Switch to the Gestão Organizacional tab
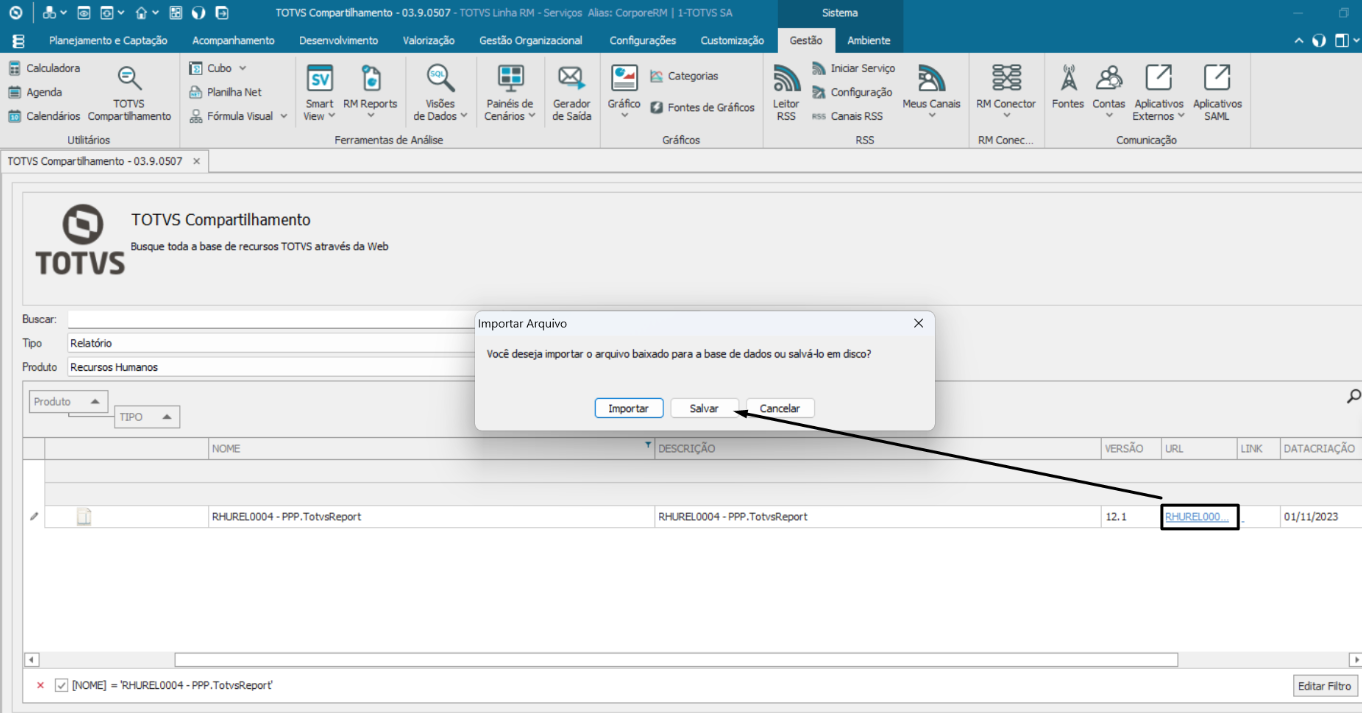 pos(531,41)
